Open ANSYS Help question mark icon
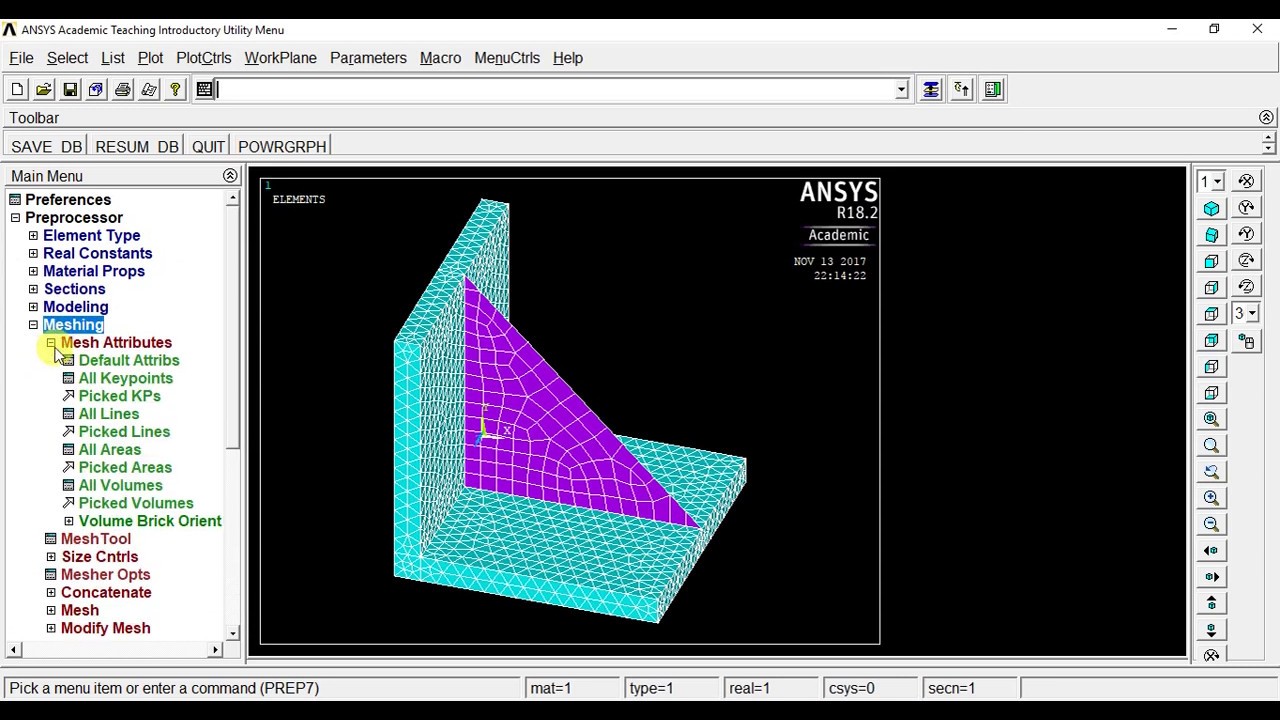 click(x=175, y=90)
